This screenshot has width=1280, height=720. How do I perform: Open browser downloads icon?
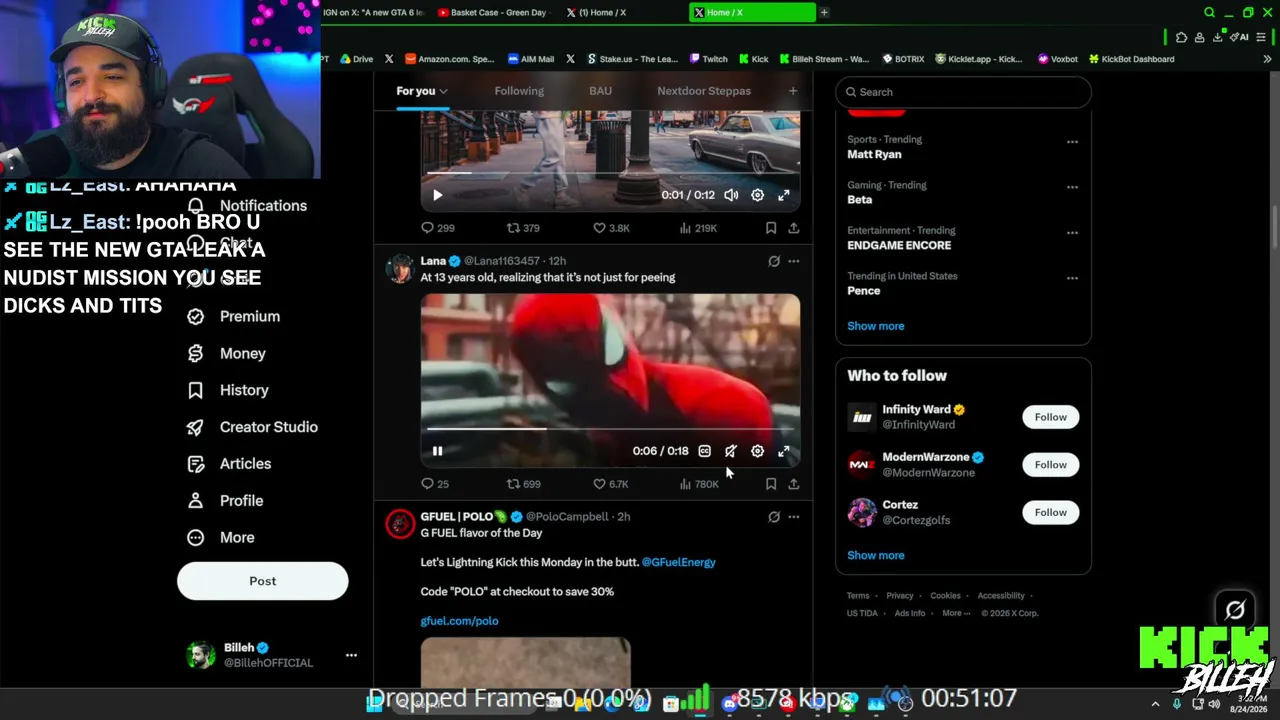[x=1218, y=38]
